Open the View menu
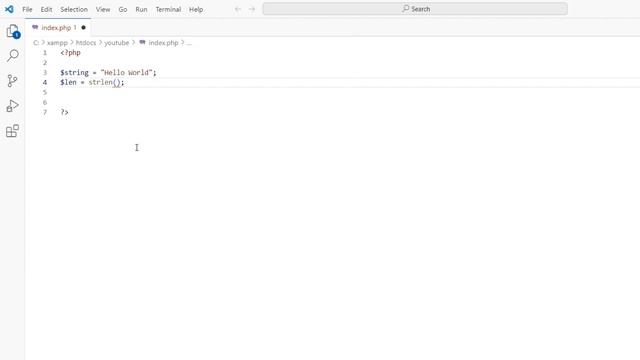Viewport: 640px width, 360px height. pos(103,9)
